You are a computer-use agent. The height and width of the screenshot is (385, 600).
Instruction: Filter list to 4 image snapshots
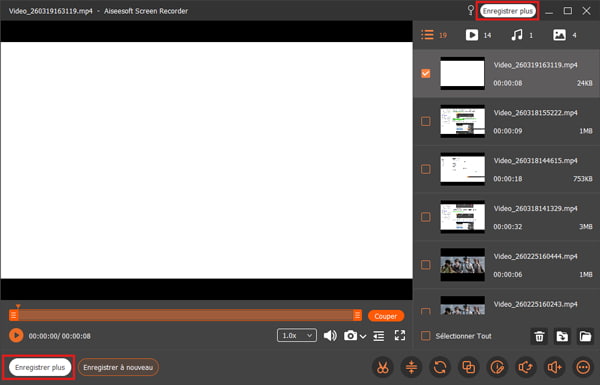pyautogui.click(x=565, y=35)
